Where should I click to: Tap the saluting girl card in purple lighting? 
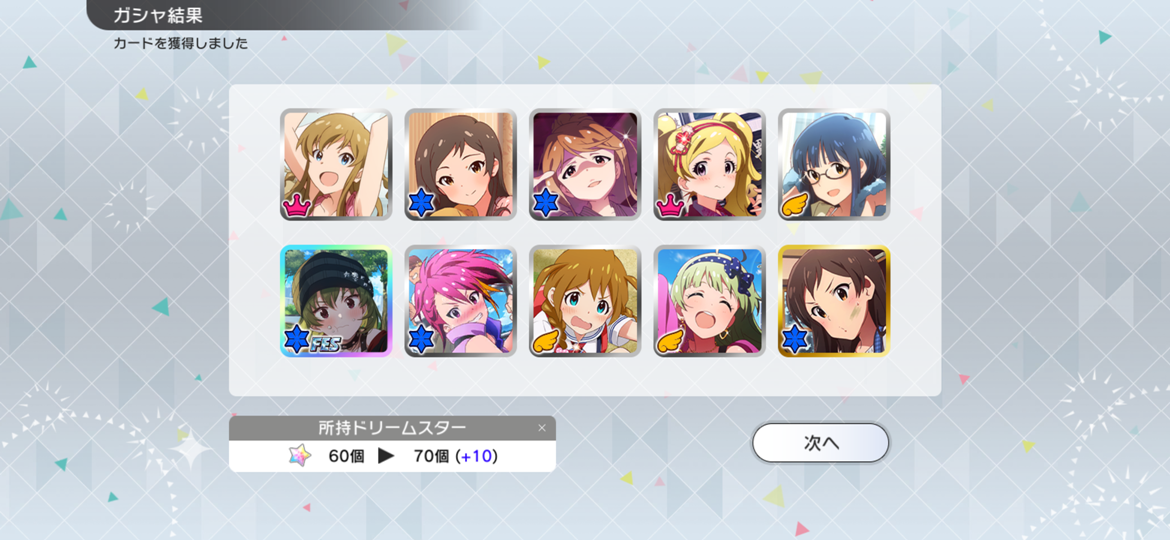(x=585, y=165)
